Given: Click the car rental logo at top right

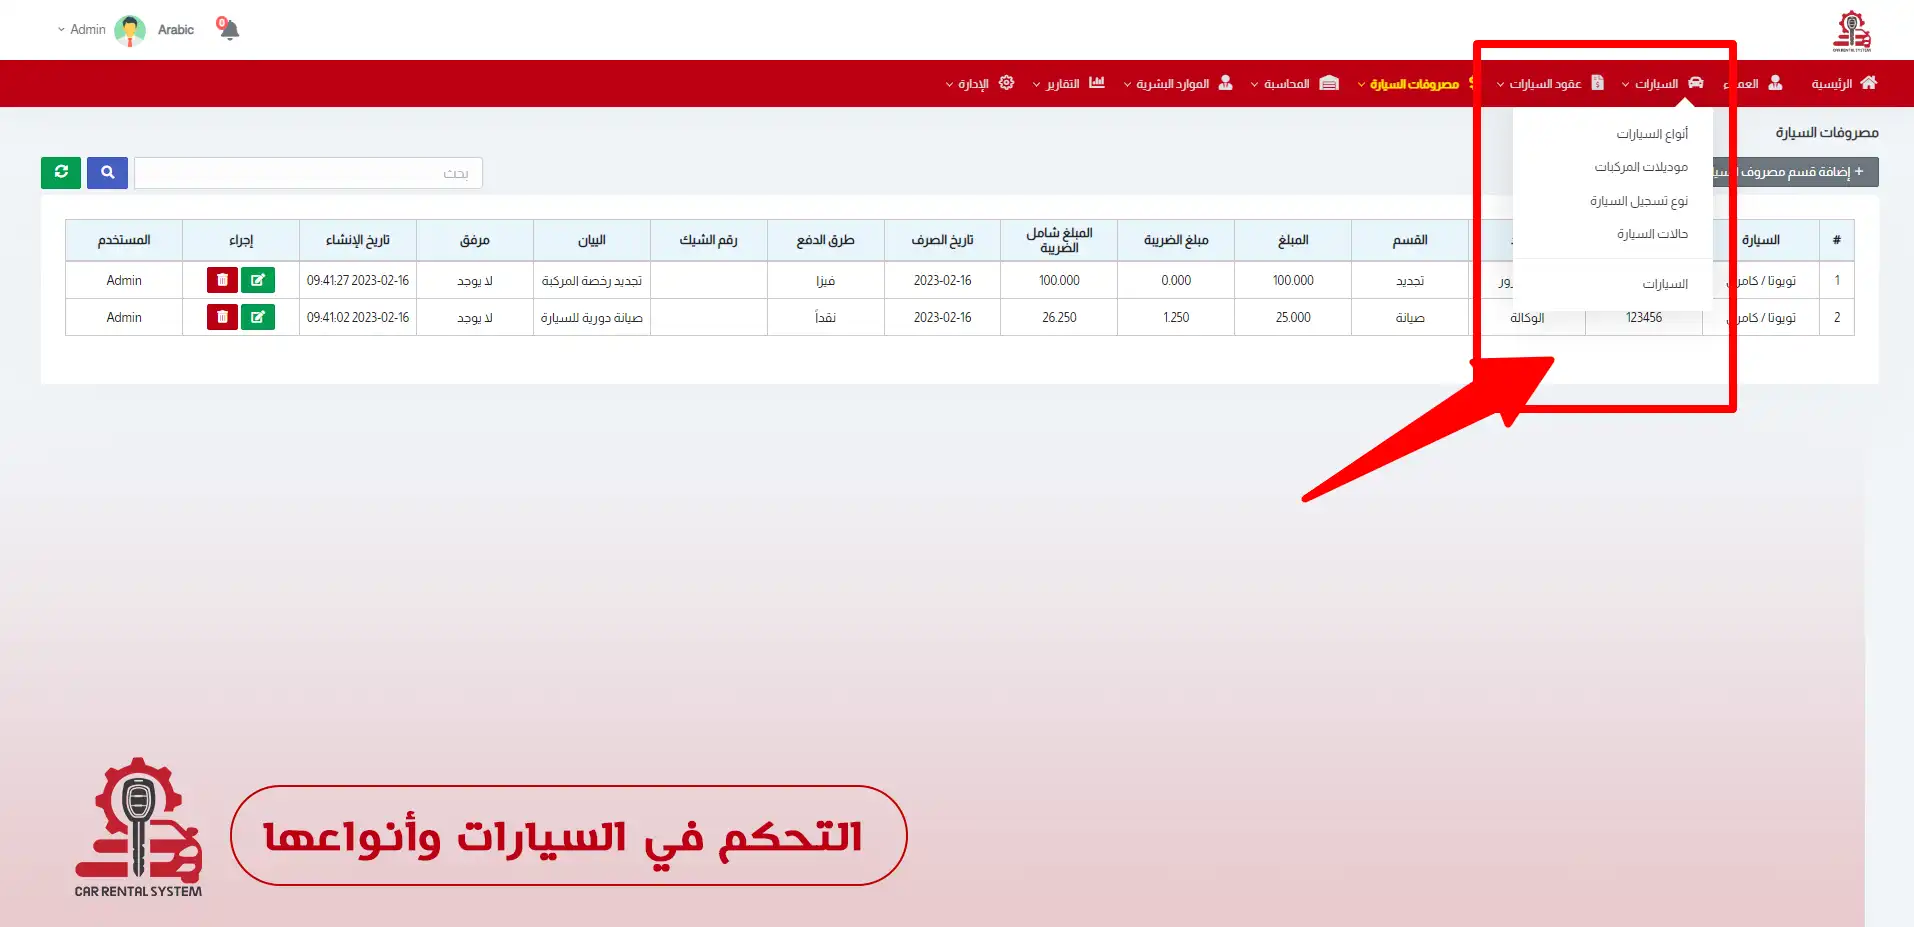Looking at the screenshot, I should tap(1851, 30).
